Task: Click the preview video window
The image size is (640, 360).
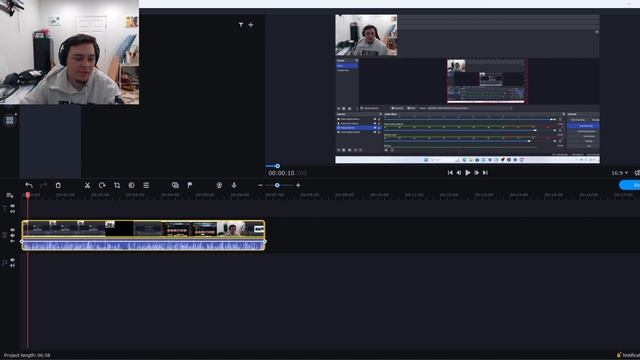Action: tap(467, 89)
